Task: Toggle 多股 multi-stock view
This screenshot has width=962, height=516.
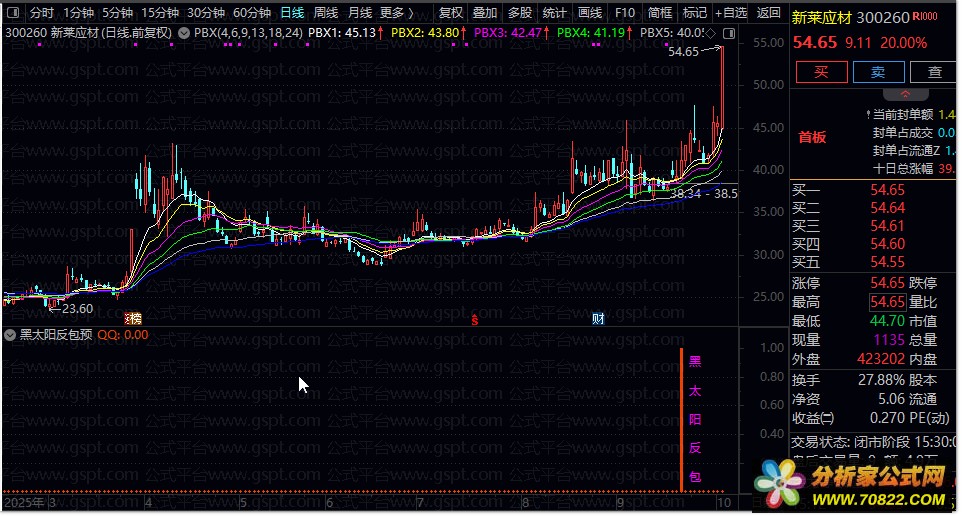Action: 519,13
